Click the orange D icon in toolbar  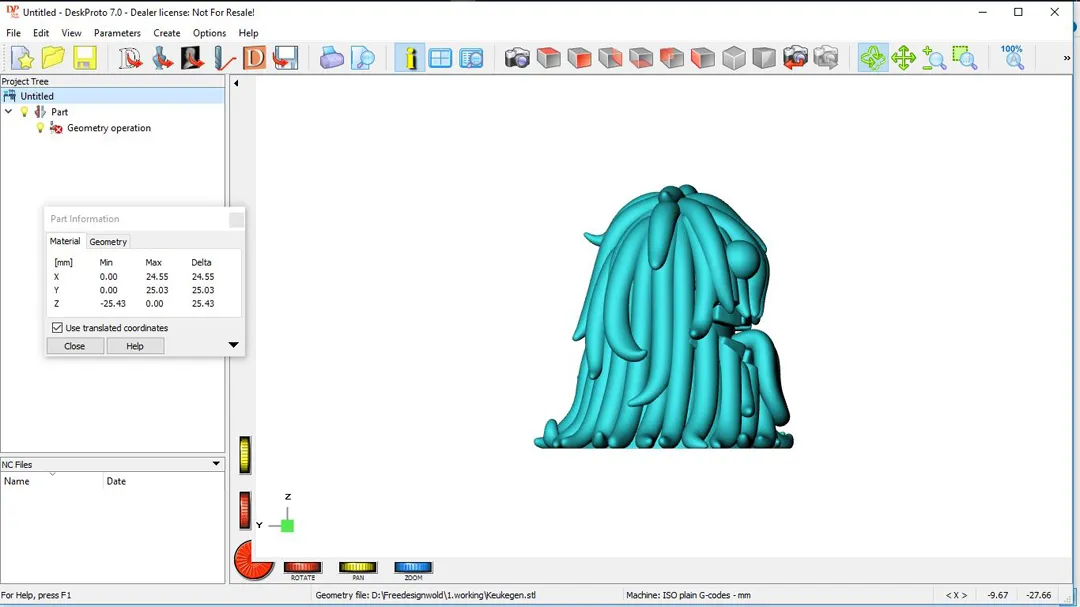point(254,59)
